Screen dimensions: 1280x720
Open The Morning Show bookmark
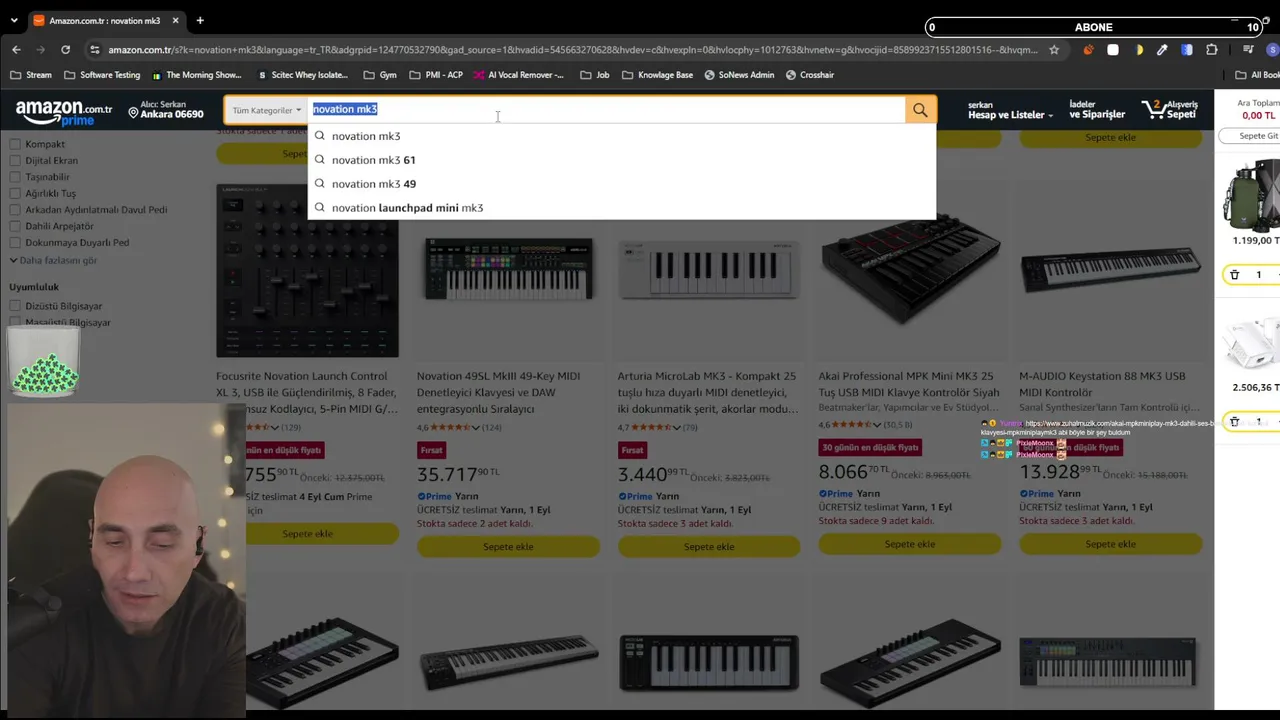pyautogui.click(x=196, y=75)
